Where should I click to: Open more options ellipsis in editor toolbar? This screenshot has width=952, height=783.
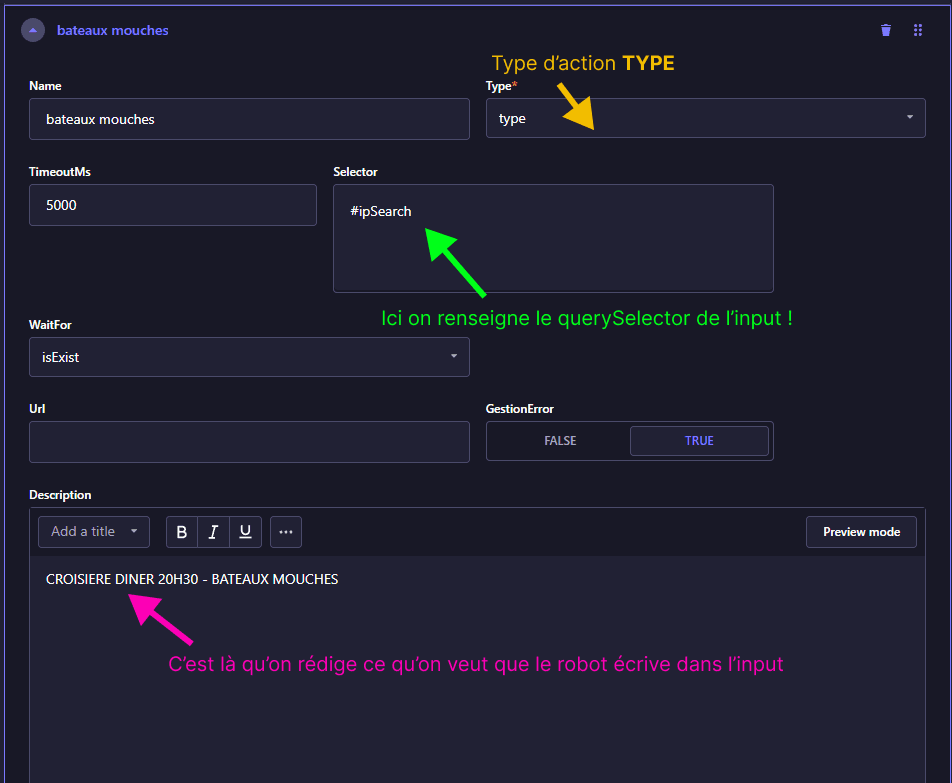[x=285, y=532]
